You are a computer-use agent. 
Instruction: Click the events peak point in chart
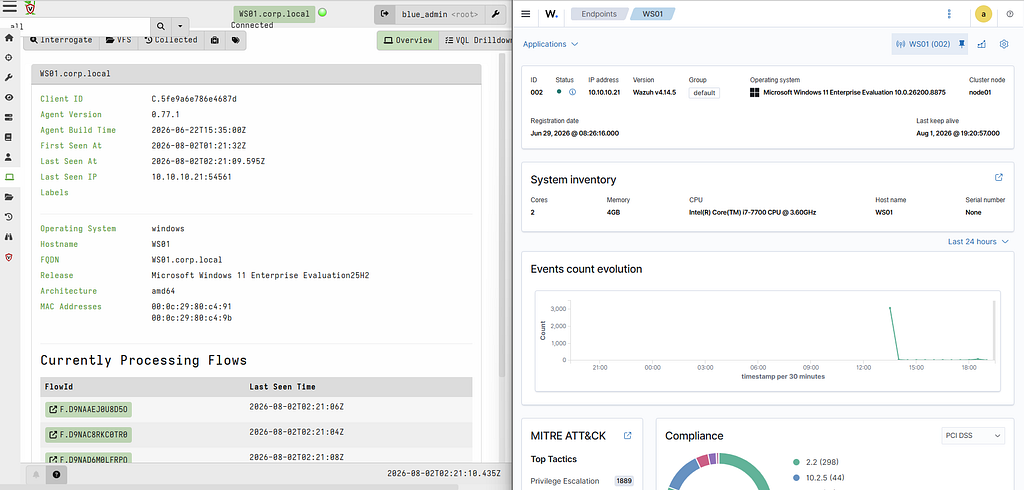(889, 308)
